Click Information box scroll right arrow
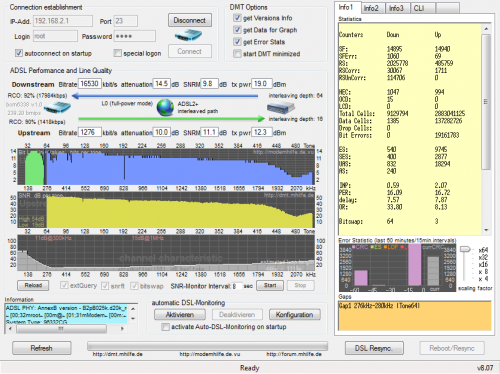The height and width of the screenshot is (374, 500). point(122,329)
